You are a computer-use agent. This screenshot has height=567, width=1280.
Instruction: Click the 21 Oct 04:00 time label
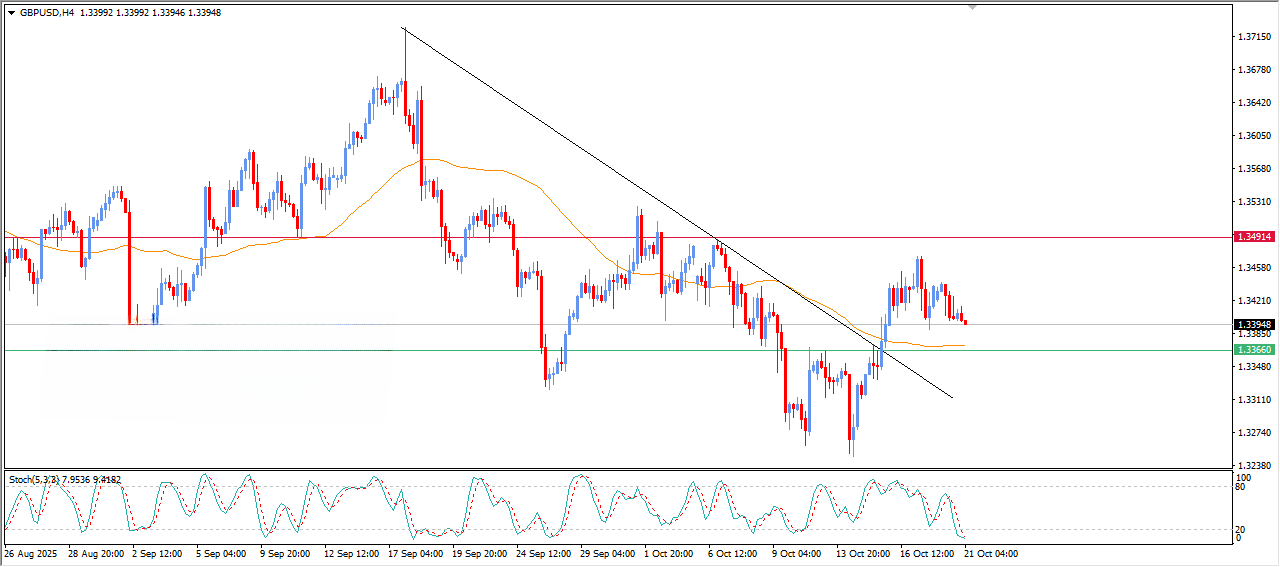tap(990, 553)
